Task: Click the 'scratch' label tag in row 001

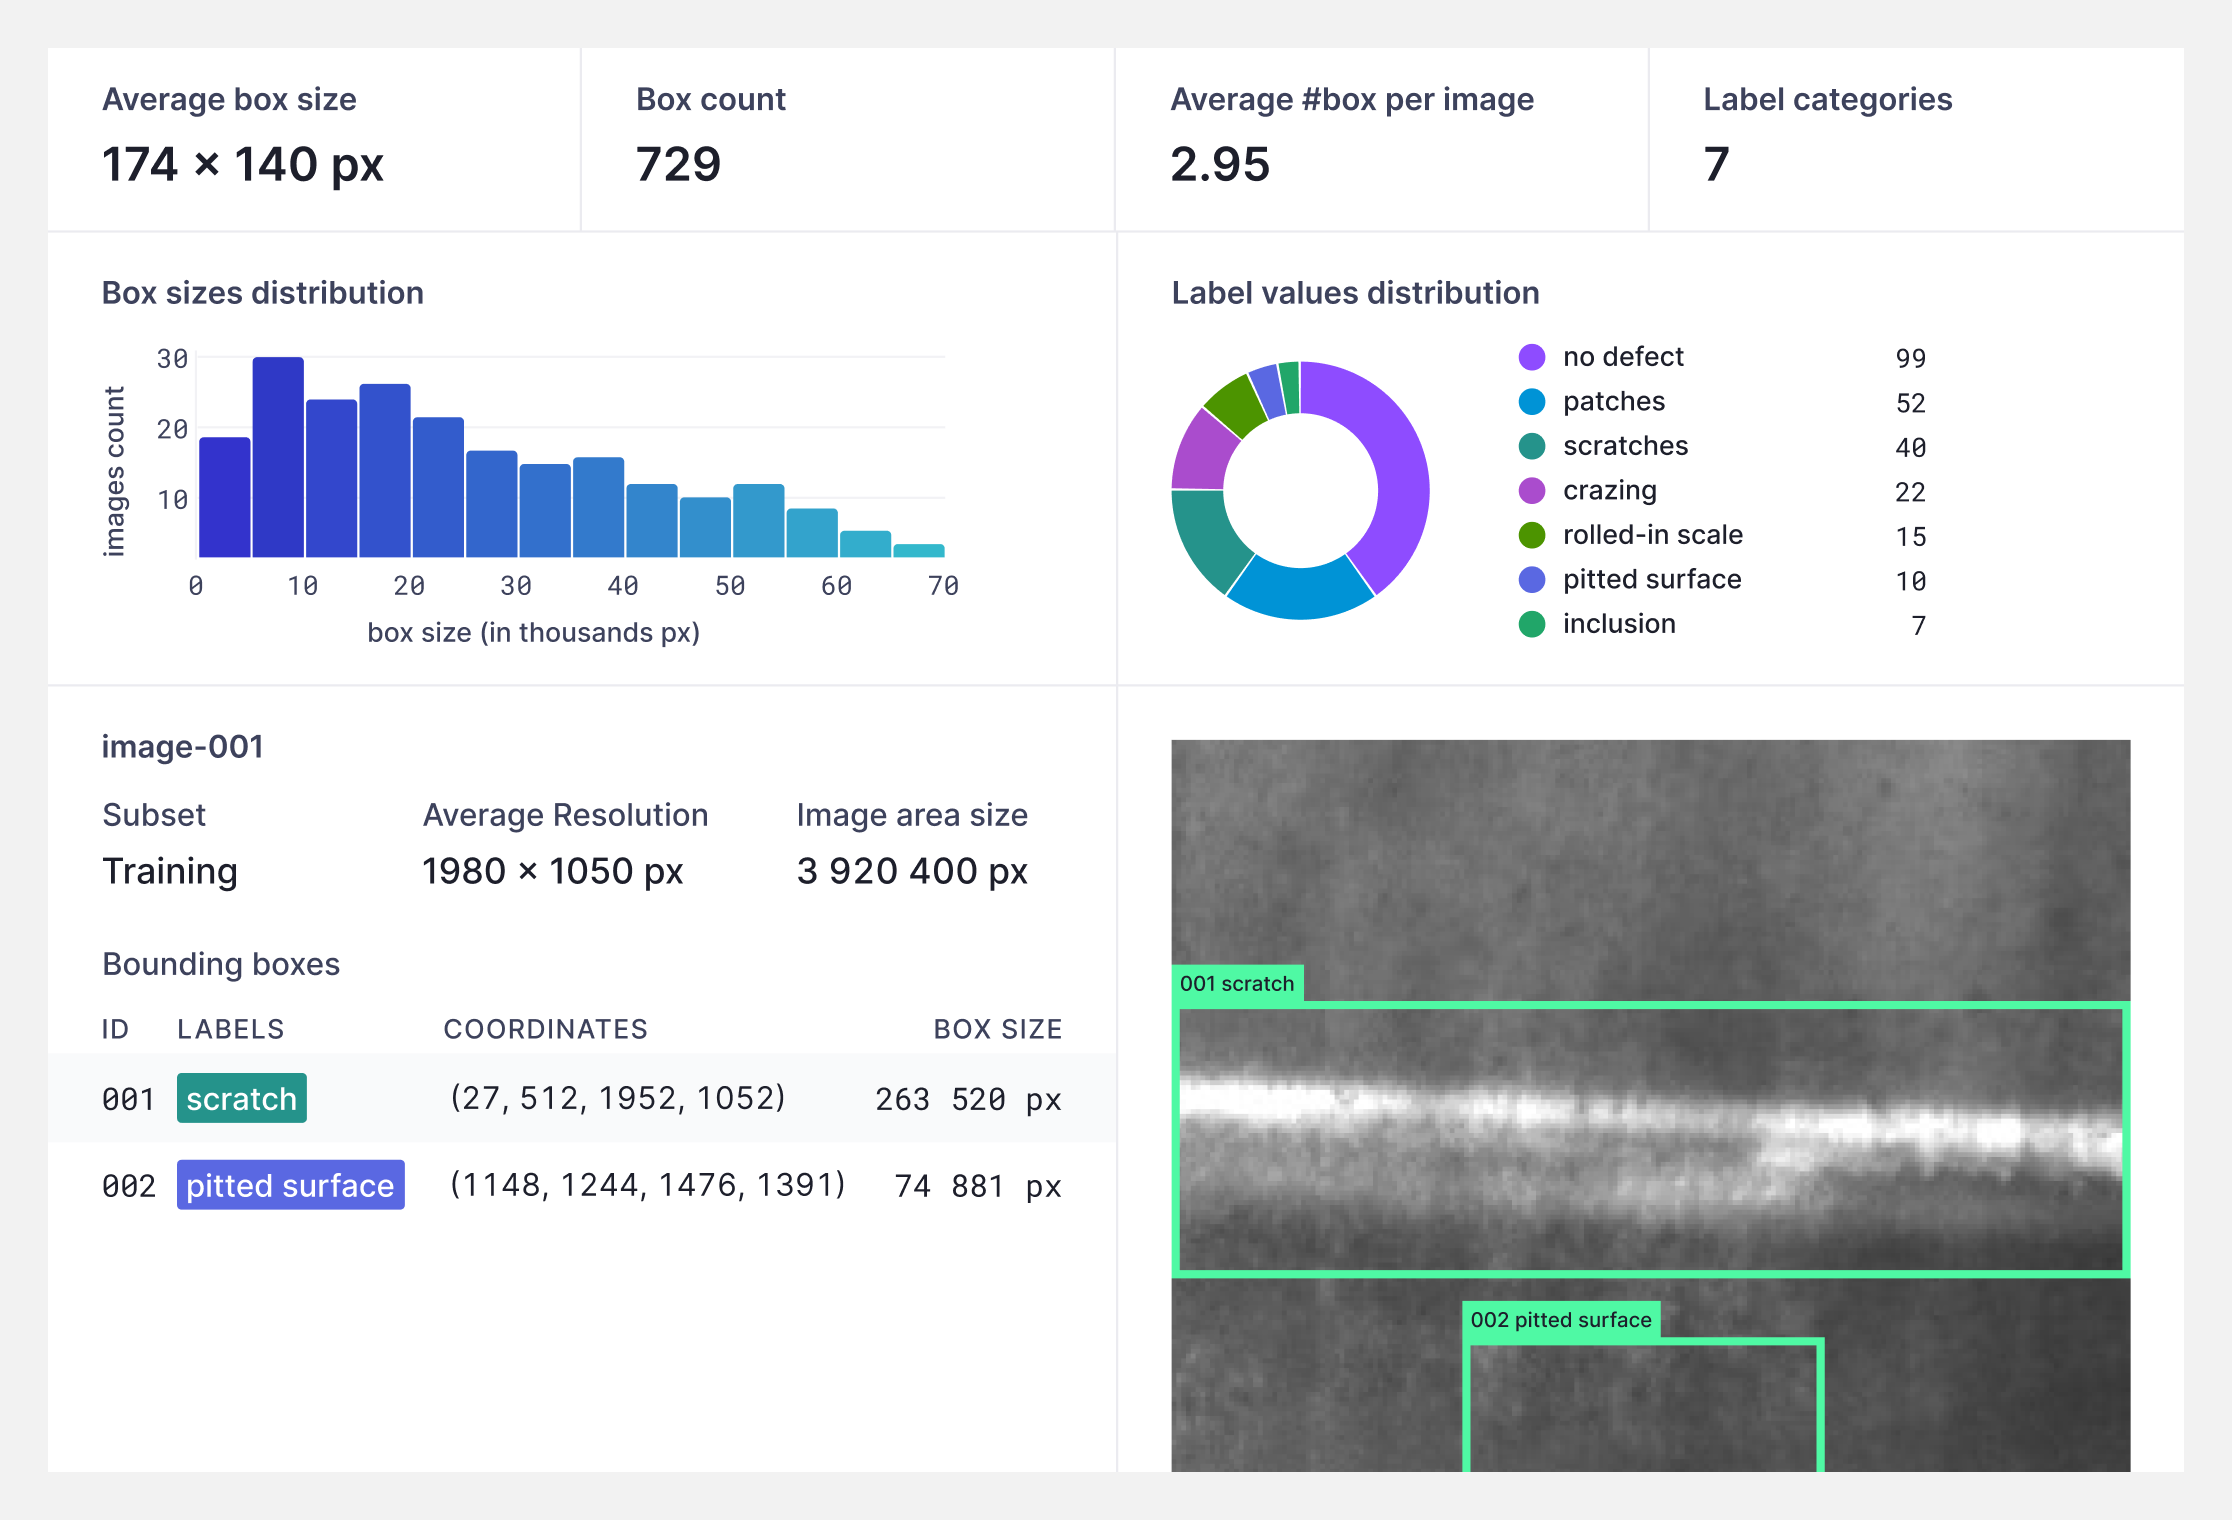Action: pos(241,1098)
